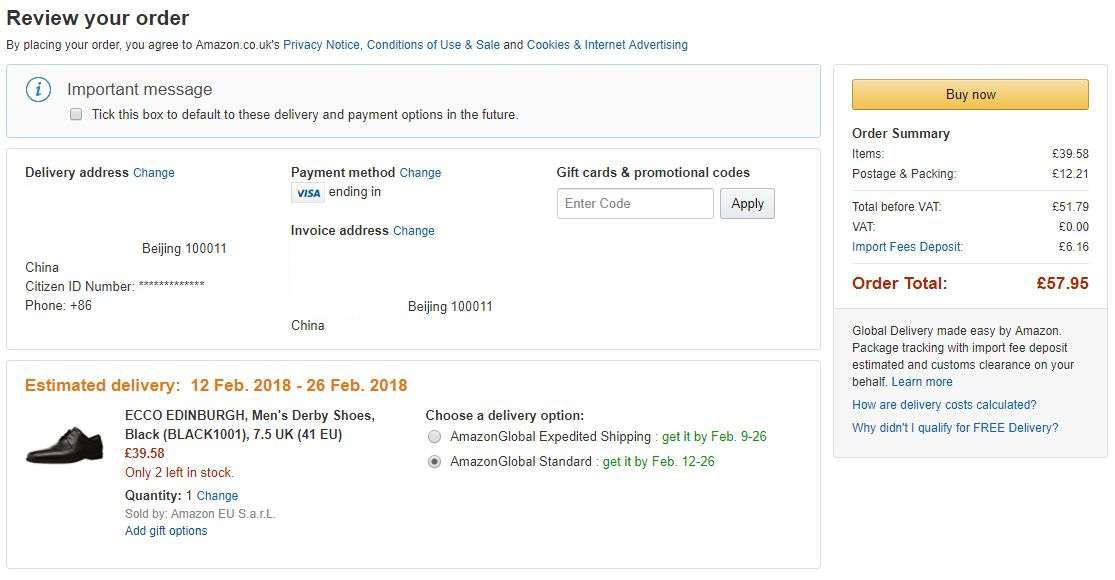The width and height of the screenshot is (1115, 580).
Task: Select AmazonGlobal Expedited Shipping option
Action: (x=434, y=436)
